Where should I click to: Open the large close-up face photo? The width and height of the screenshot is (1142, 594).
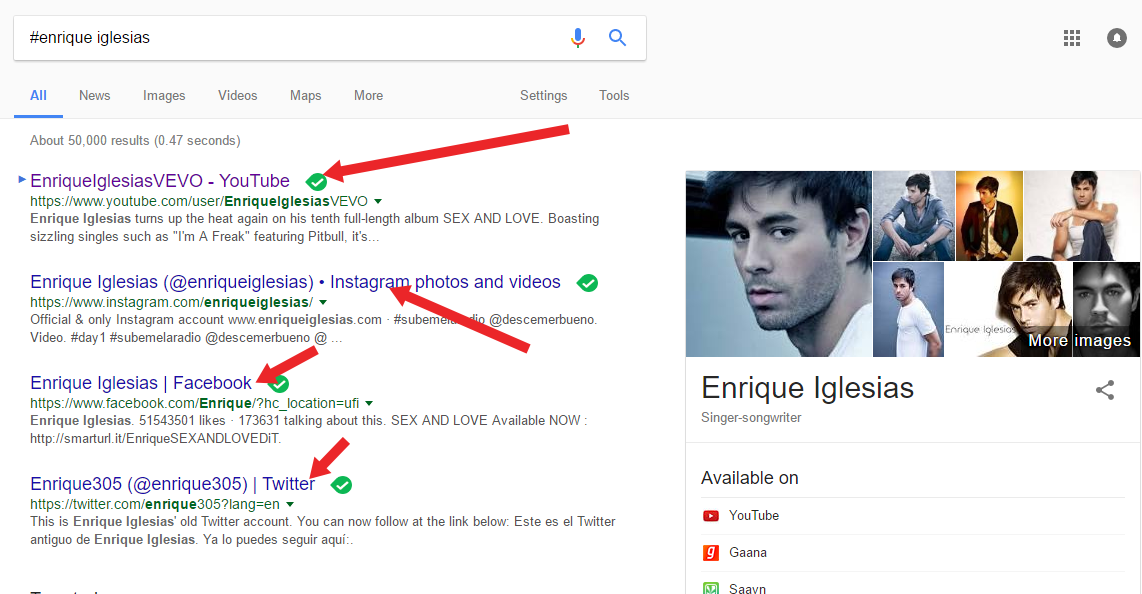pos(779,264)
